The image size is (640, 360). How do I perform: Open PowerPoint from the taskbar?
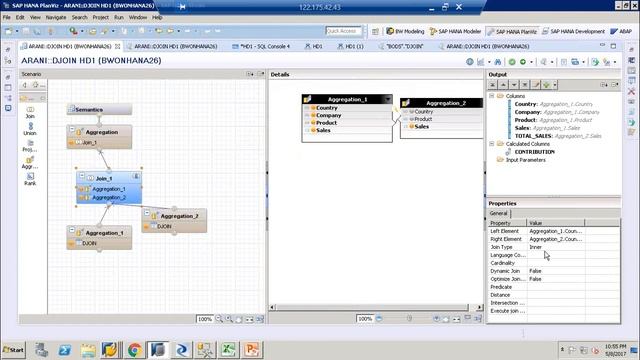(252, 350)
